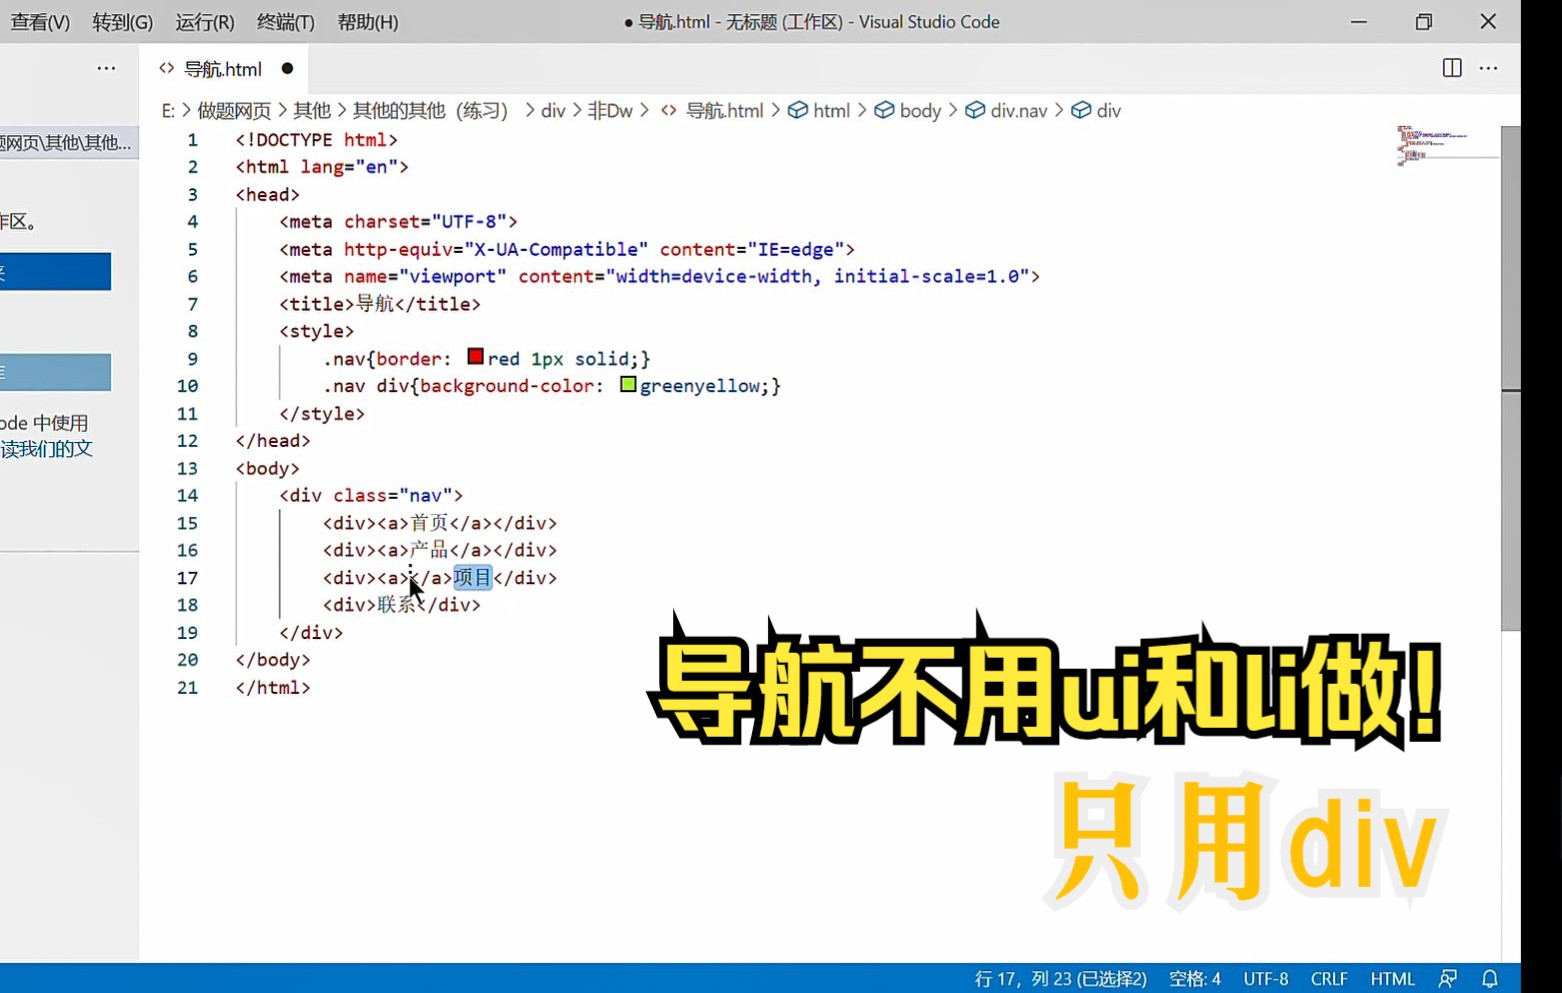Image resolution: width=1562 pixels, height=993 pixels.
Task: Click line number 9 in gutter
Action: click(192, 359)
